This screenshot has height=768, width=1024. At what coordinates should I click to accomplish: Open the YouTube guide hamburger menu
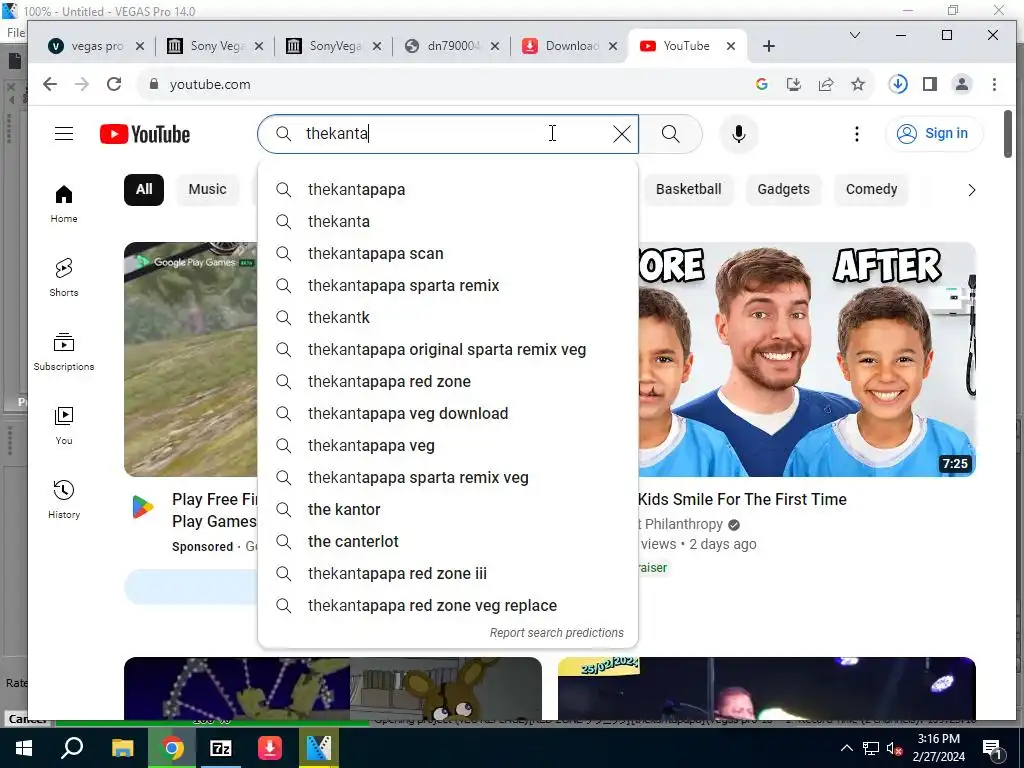(64, 134)
